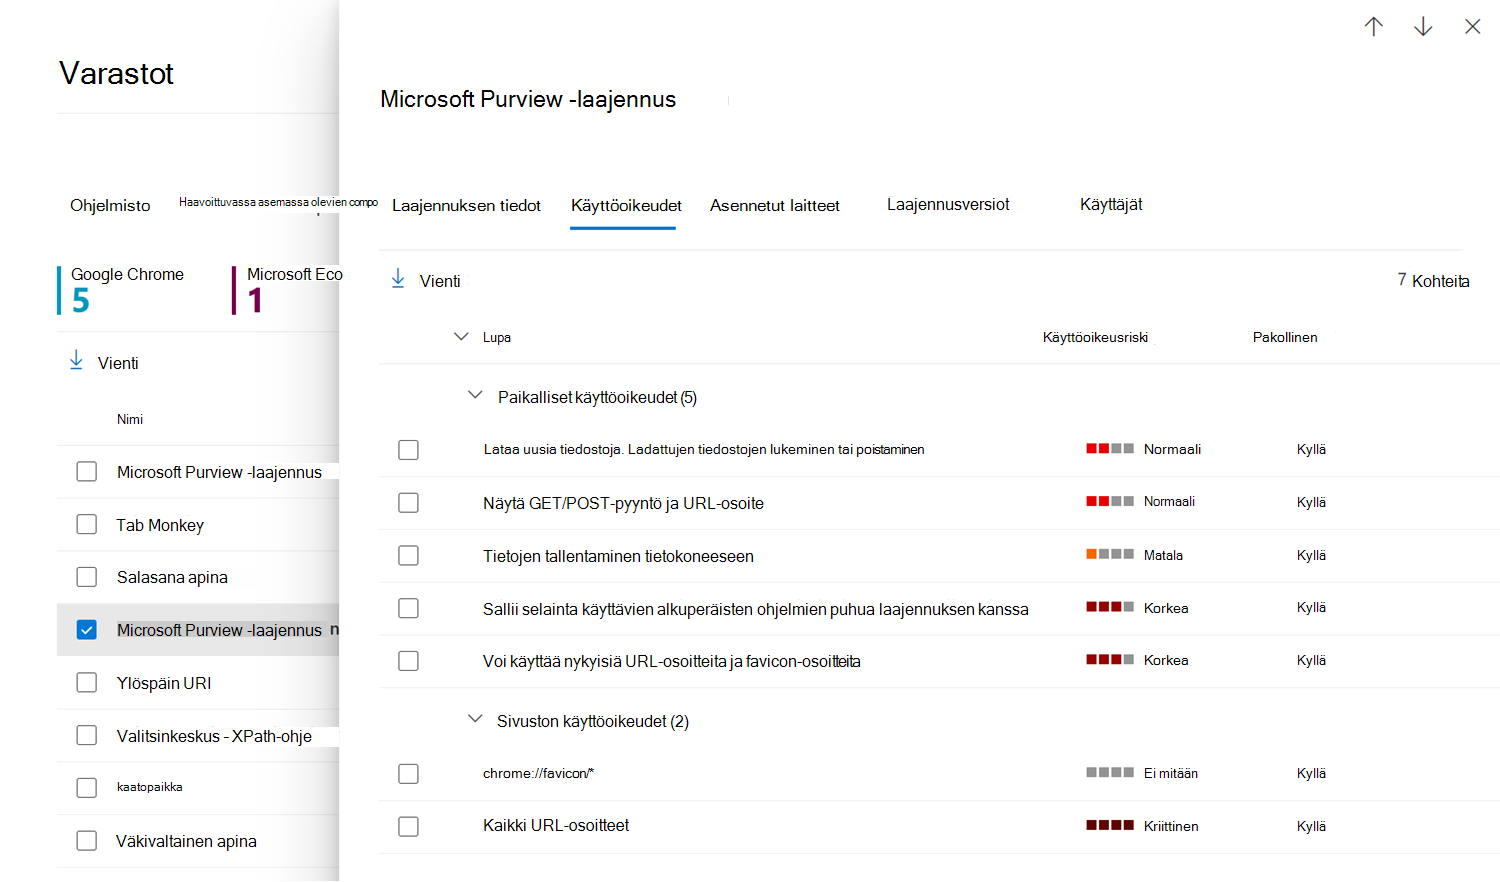Open the Käyttäjät tab
Viewport: 1500px width, 882px height.
click(1111, 205)
